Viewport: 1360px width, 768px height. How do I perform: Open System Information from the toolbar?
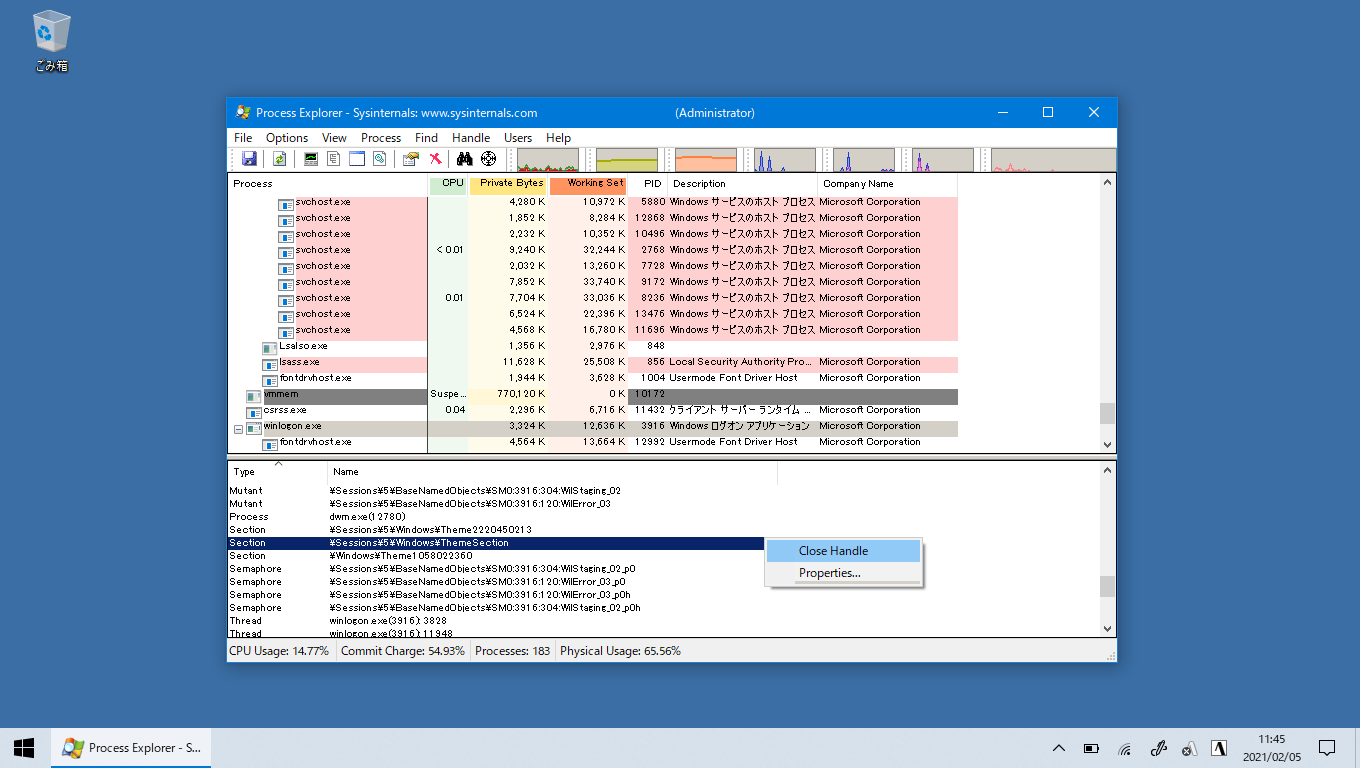tap(311, 159)
